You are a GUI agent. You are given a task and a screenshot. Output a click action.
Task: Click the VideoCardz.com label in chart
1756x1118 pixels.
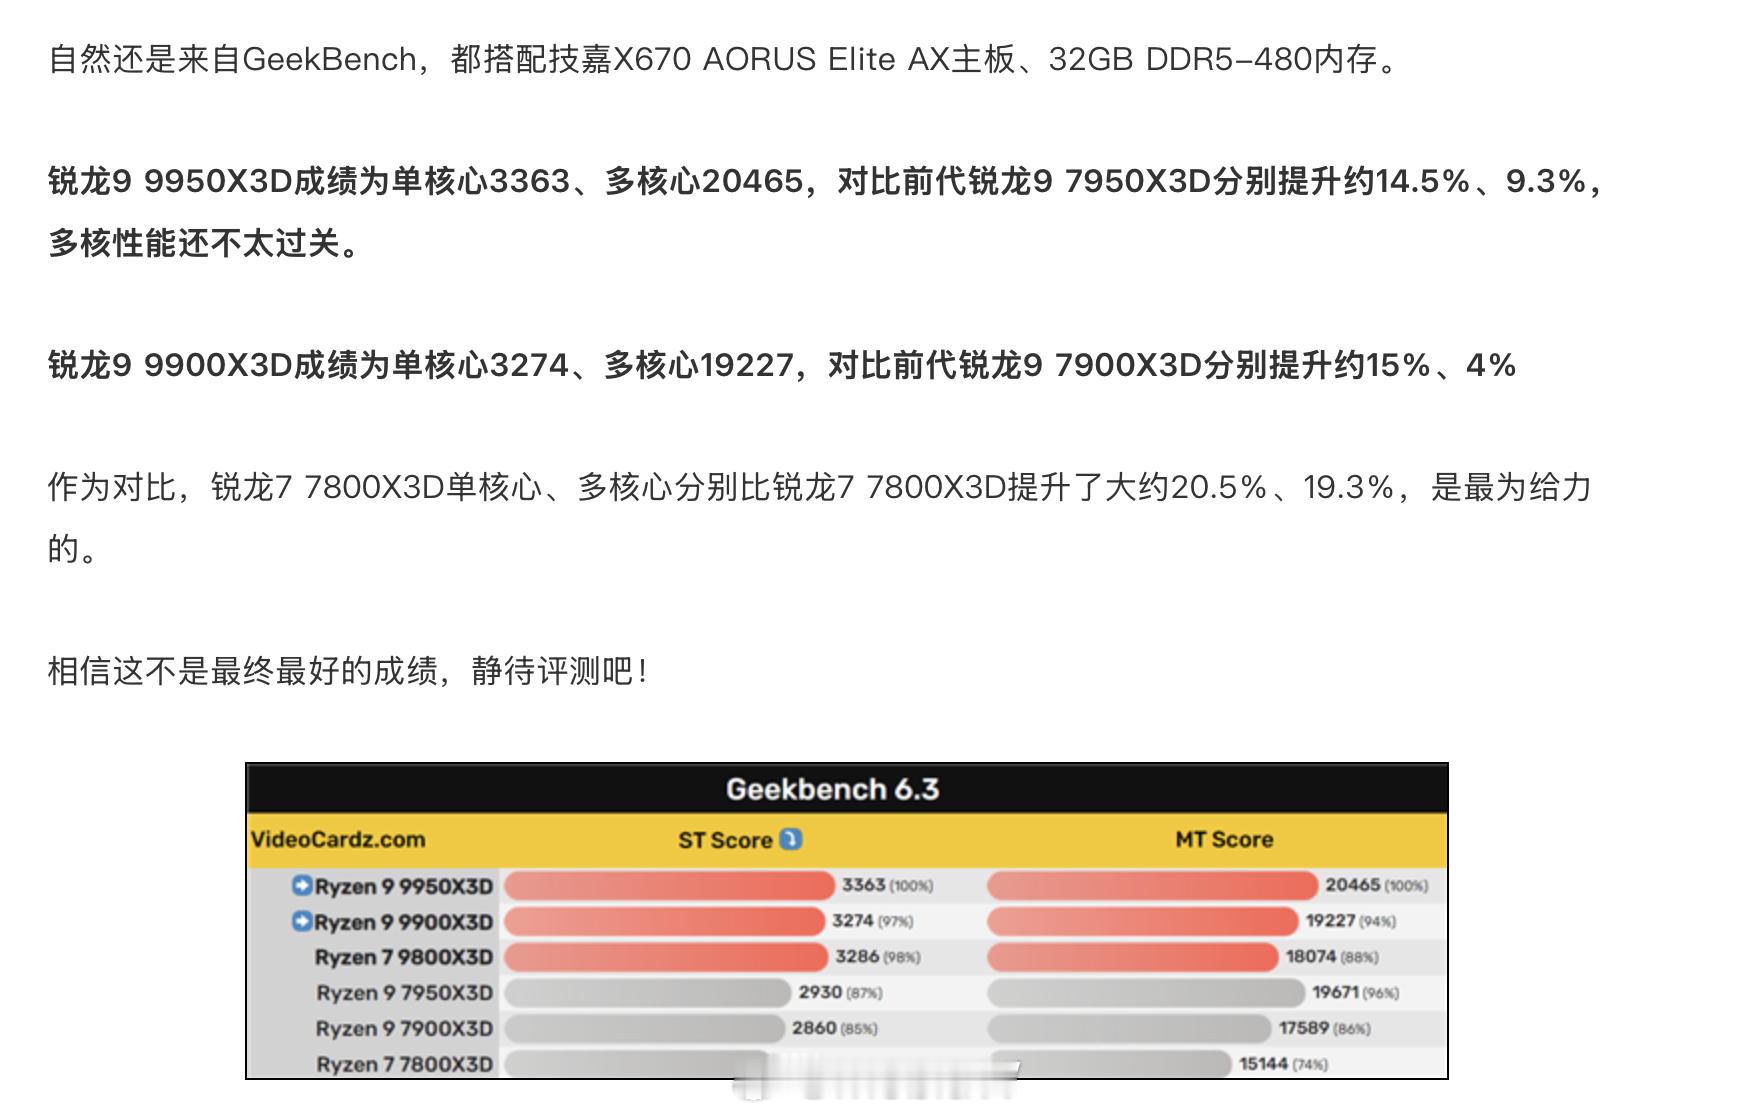(338, 839)
